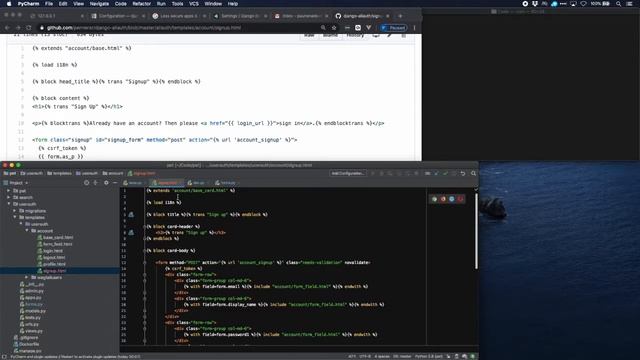Open base_card.html in the project tree
The width and height of the screenshot is (640, 360).
(55, 237)
